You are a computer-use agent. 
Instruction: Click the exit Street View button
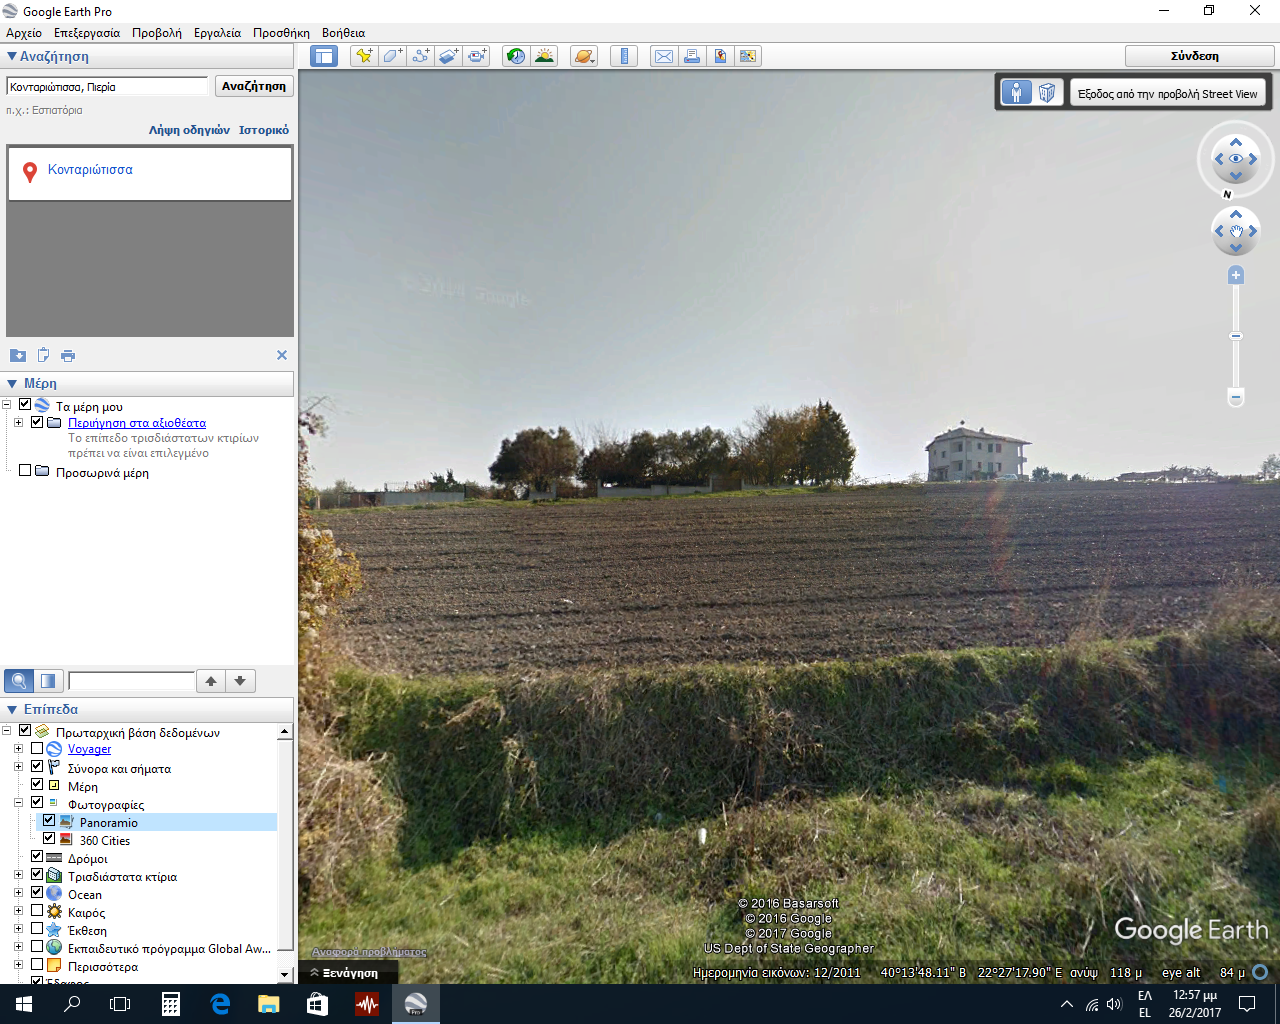click(1167, 94)
